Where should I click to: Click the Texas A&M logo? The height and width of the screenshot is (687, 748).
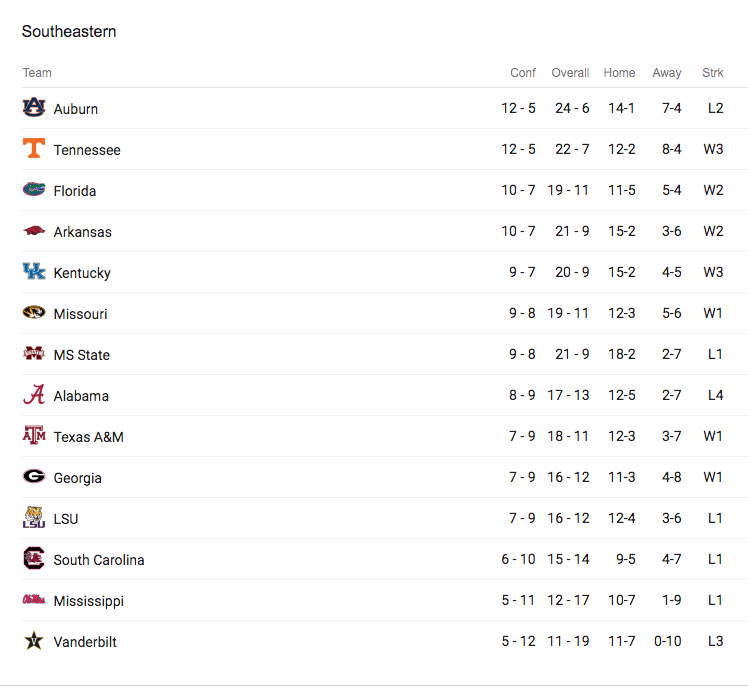[x=34, y=436]
